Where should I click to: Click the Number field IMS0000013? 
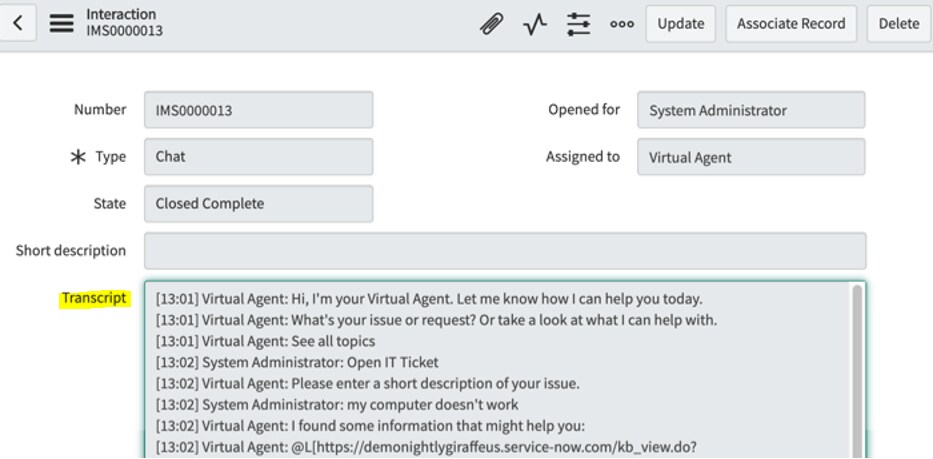(258, 110)
